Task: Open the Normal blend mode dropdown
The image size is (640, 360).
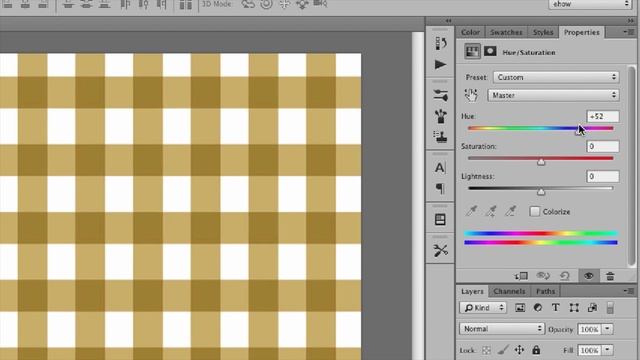Action: point(502,329)
